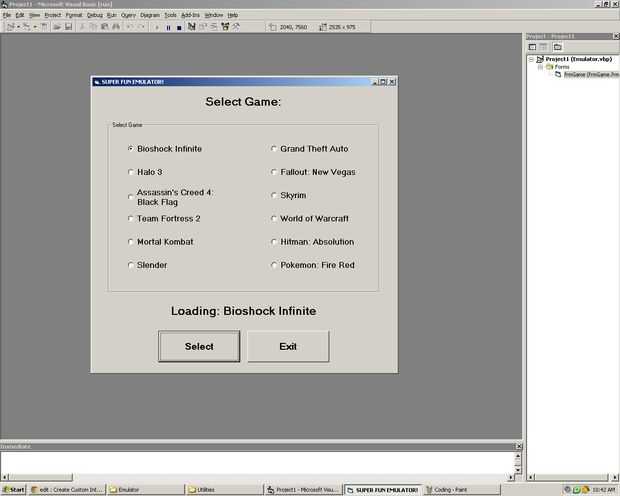Click the Form Layout Window toolbar icon
The height and width of the screenshot is (496, 620).
click(x=214, y=27)
